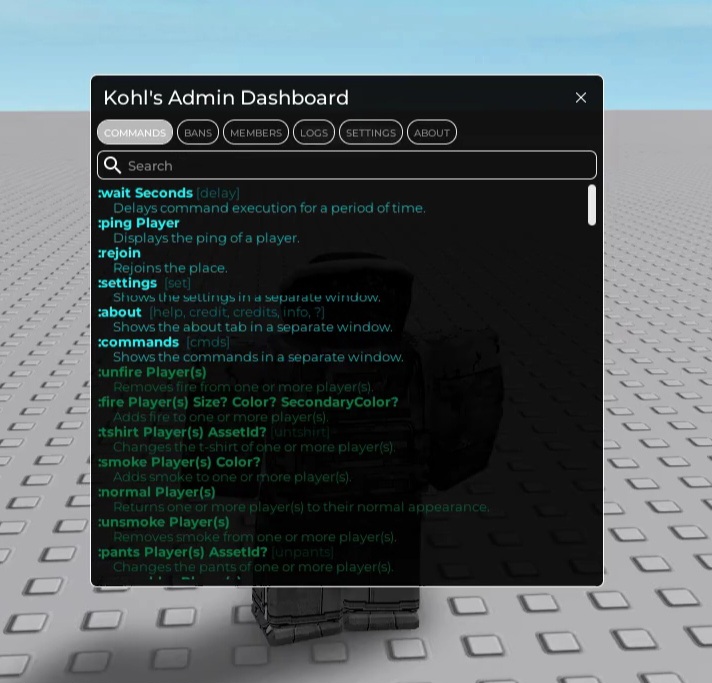Select ':tshirt Player(s) AssetId?' command
Image resolution: width=712 pixels, height=683 pixels.
point(183,432)
